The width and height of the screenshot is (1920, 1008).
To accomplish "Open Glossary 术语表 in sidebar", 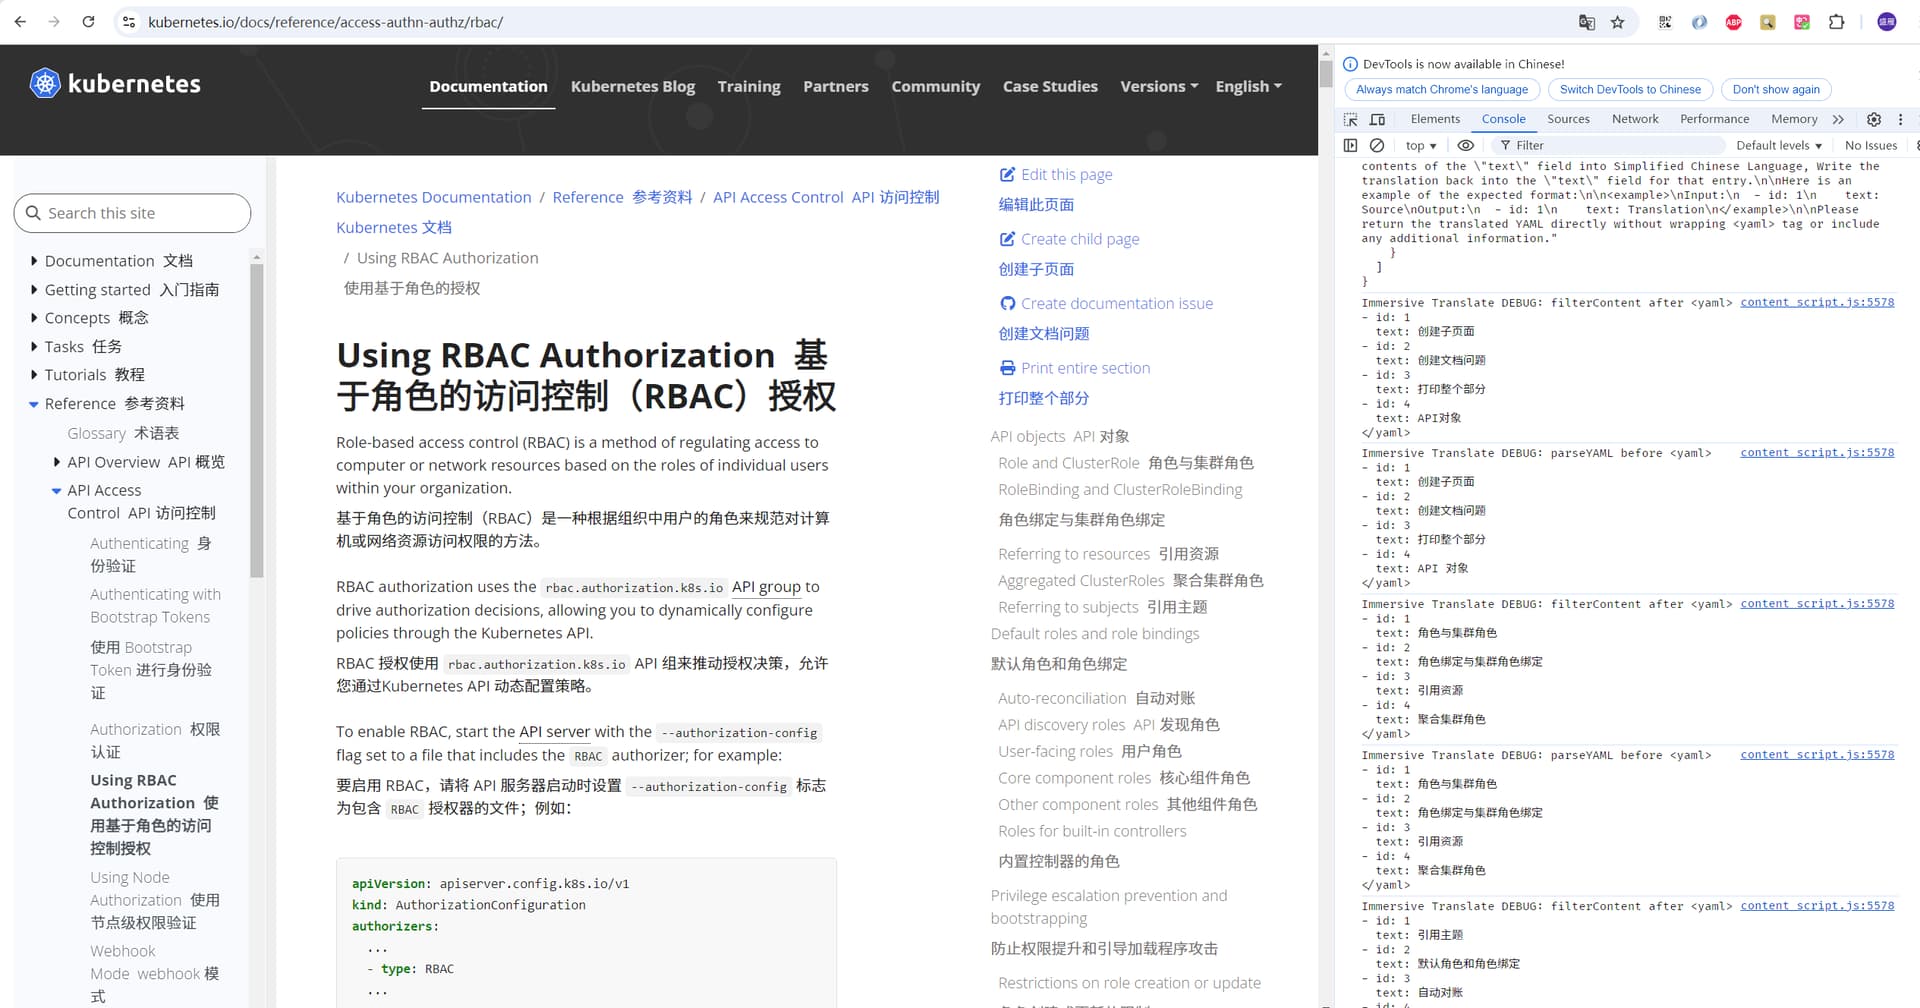I will pyautogui.click(x=123, y=433).
